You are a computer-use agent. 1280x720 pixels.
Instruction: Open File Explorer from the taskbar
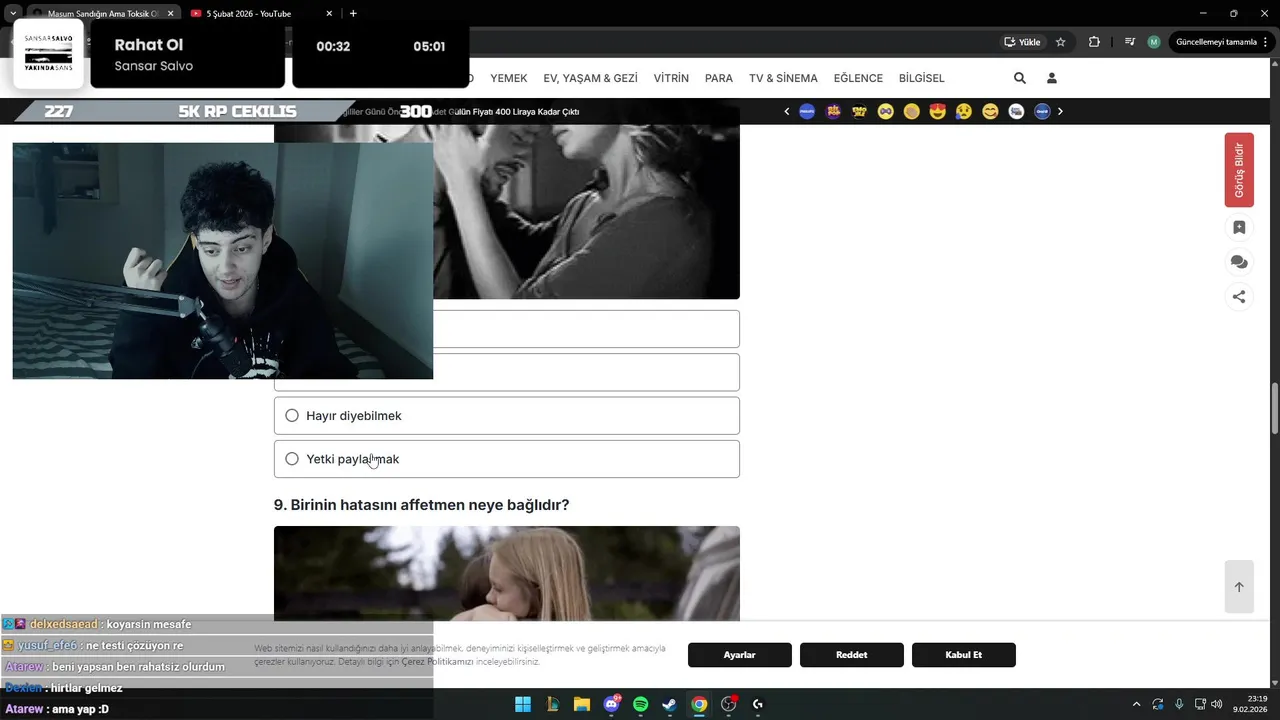[x=582, y=704]
